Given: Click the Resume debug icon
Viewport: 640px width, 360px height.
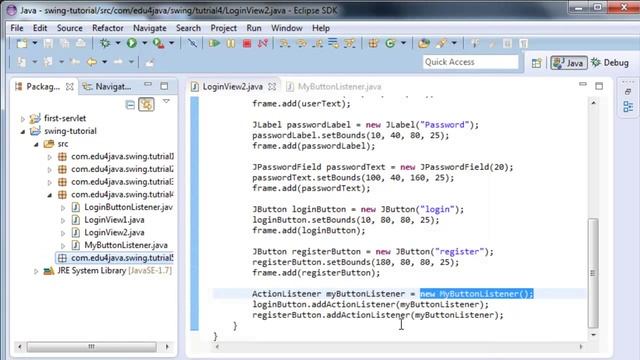Looking at the screenshot, I should coord(214,43).
